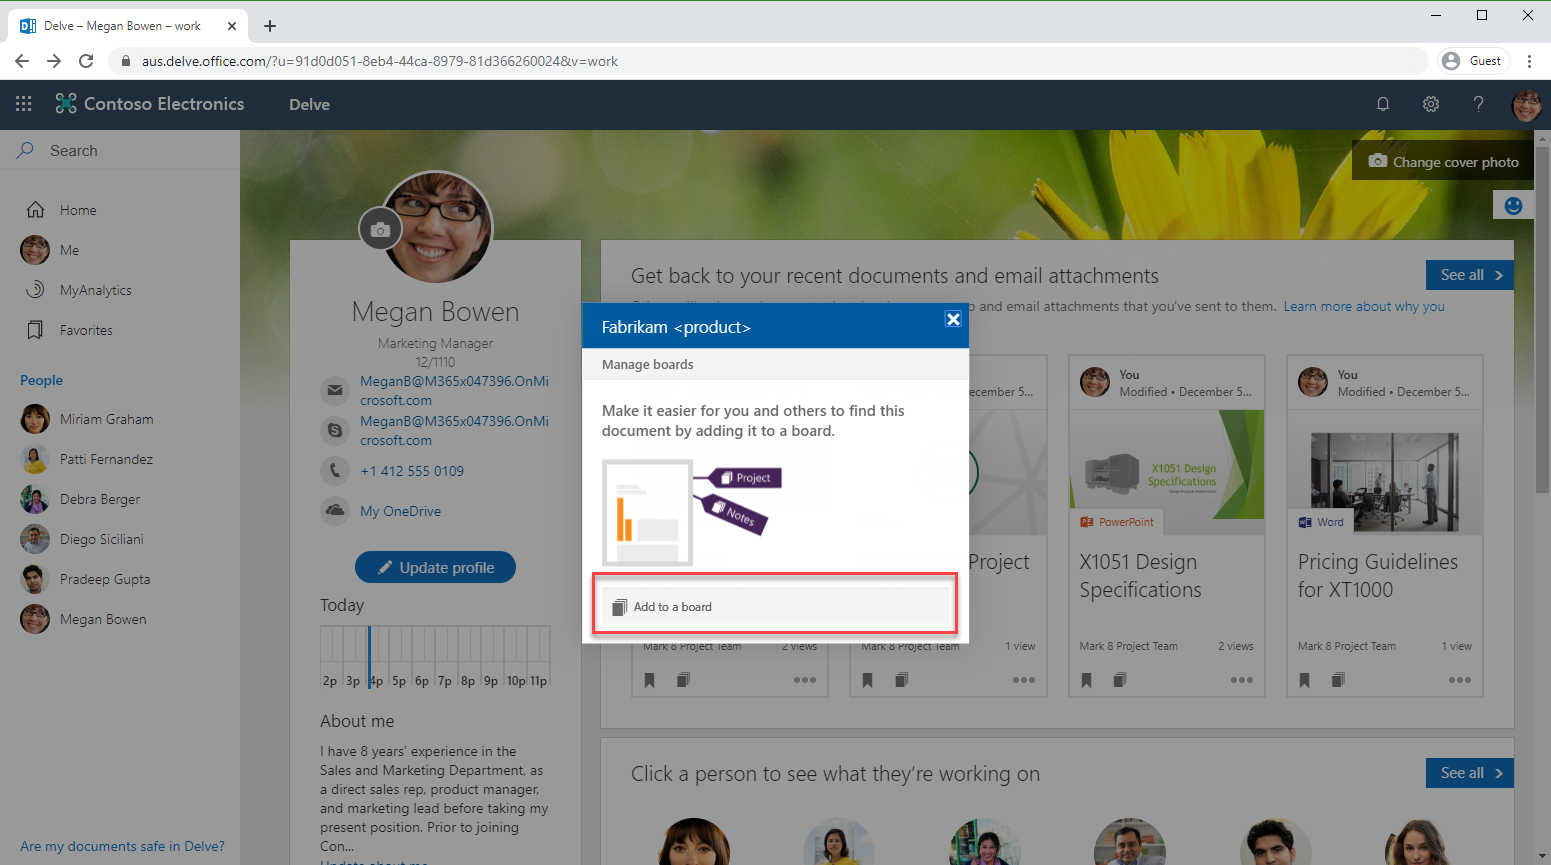This screenshot has width=1551, height=865.
Task: Click the Guest profile button in browser
Action: click(x=1473, y=61)
